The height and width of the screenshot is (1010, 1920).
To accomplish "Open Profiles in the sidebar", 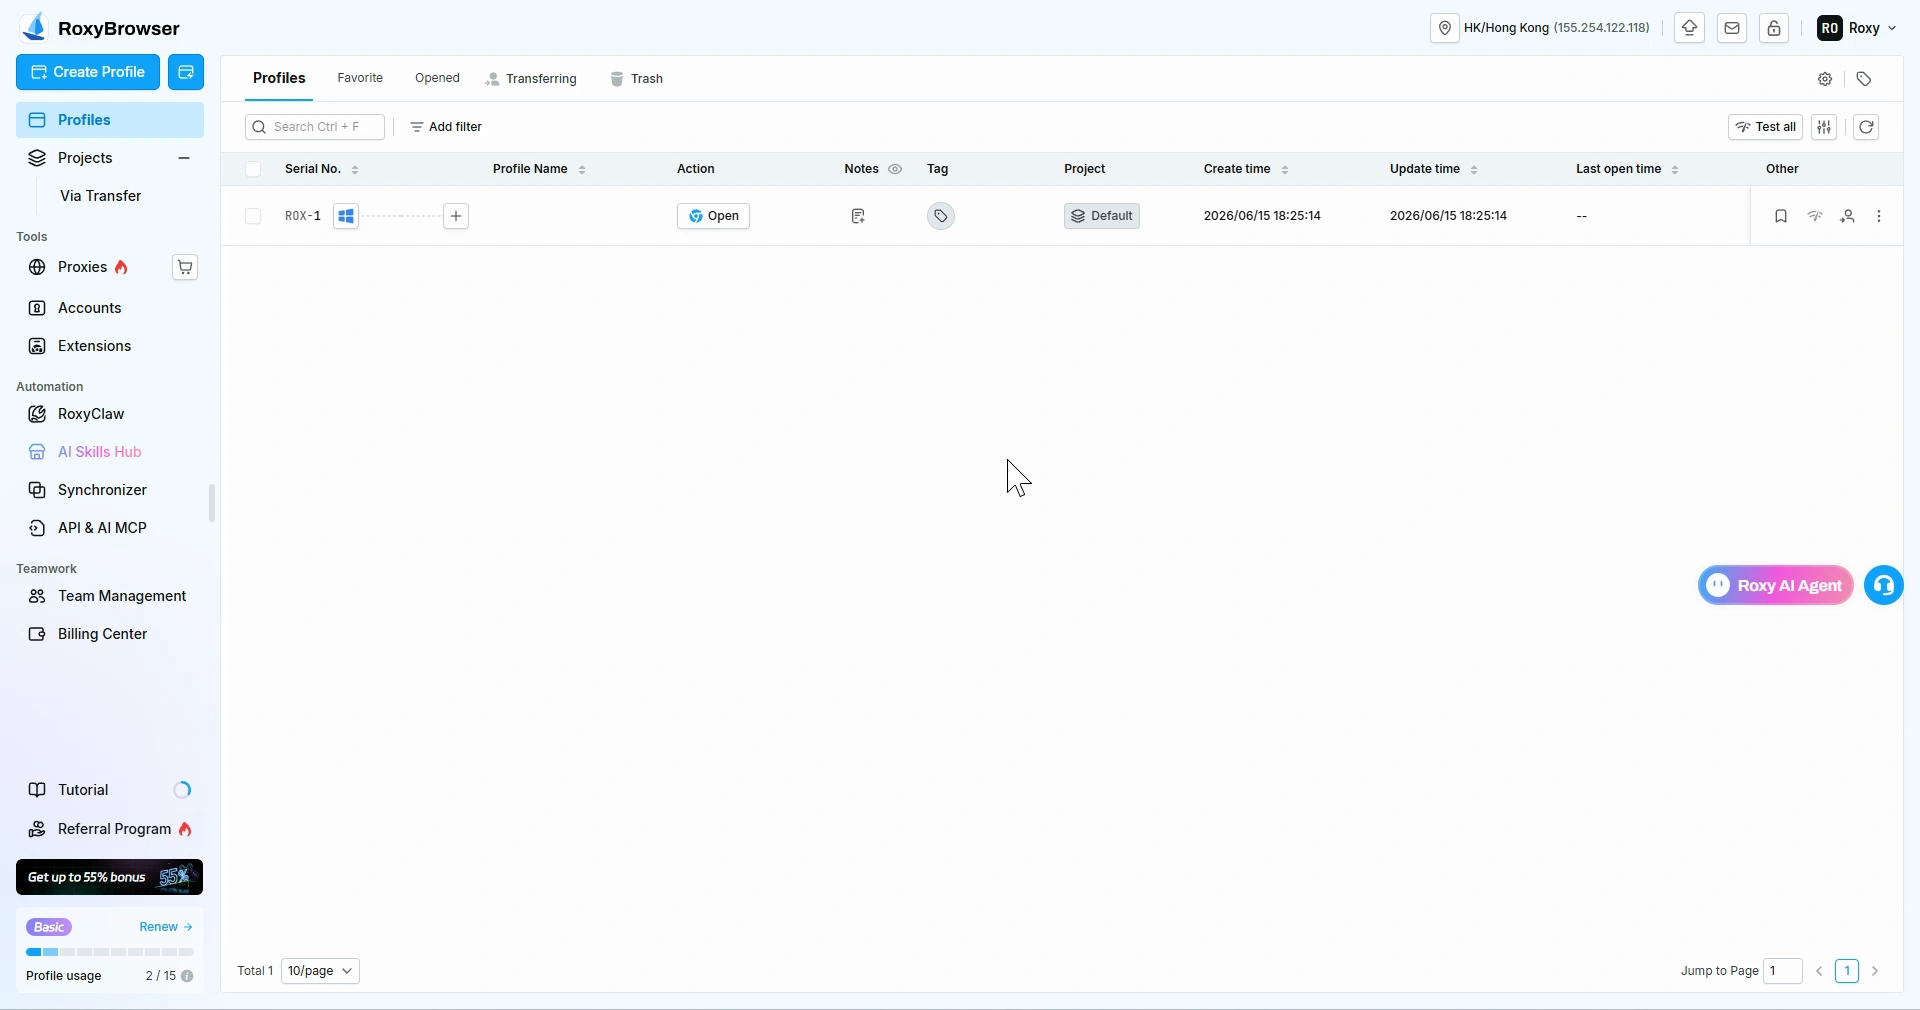I will click(x=110, y=120).
